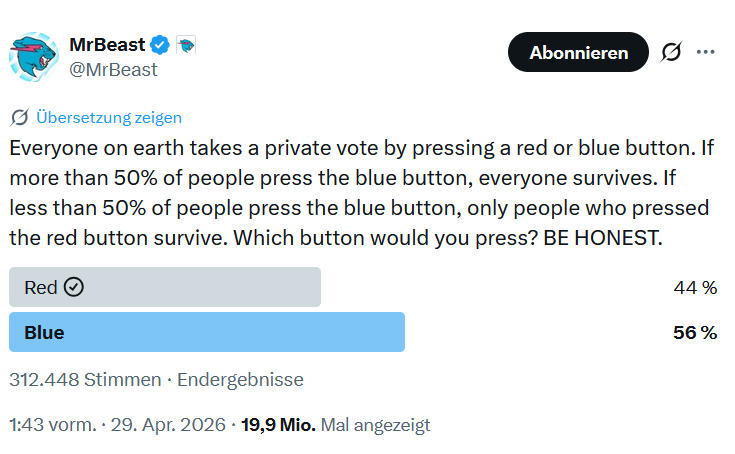The width and height of the screenshot is (735, 454).
Task: Click the 44 % result for Red
Action: (x=695, y=288)
